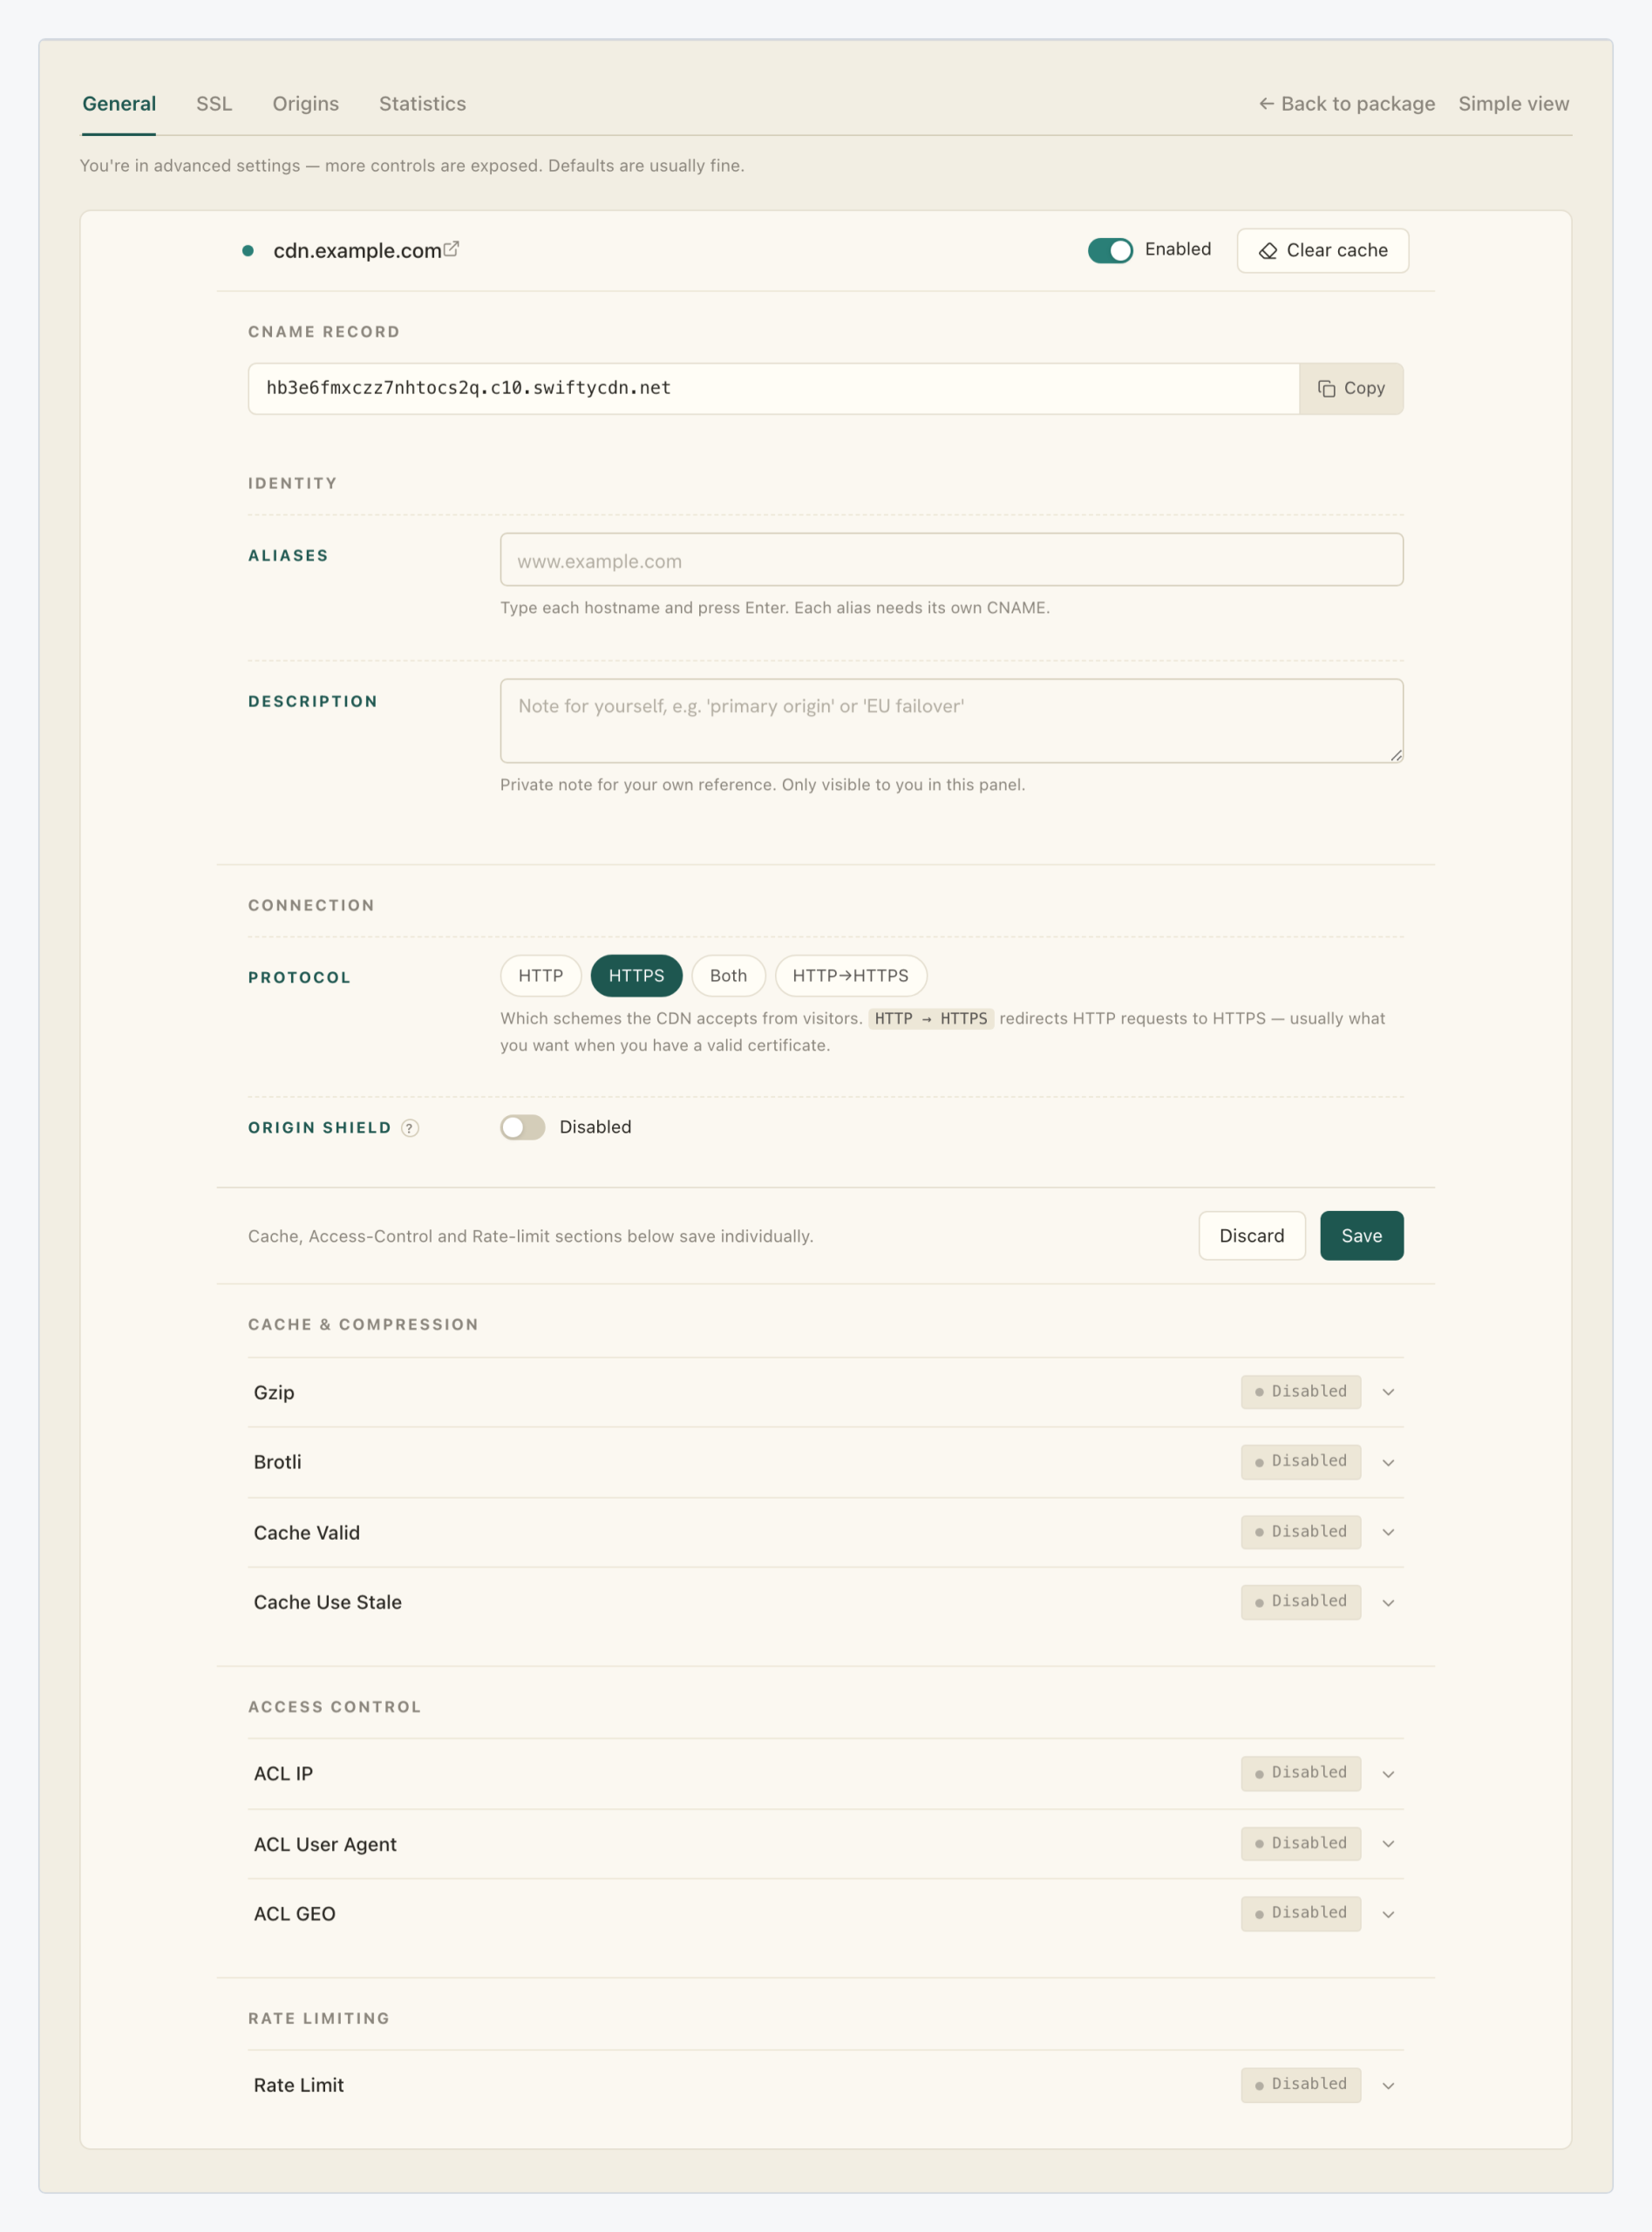Click the Gzip Disabled status badge
Image resolution: width=1652 pixels, height=2232 pixels.
pos(1300,1392)
